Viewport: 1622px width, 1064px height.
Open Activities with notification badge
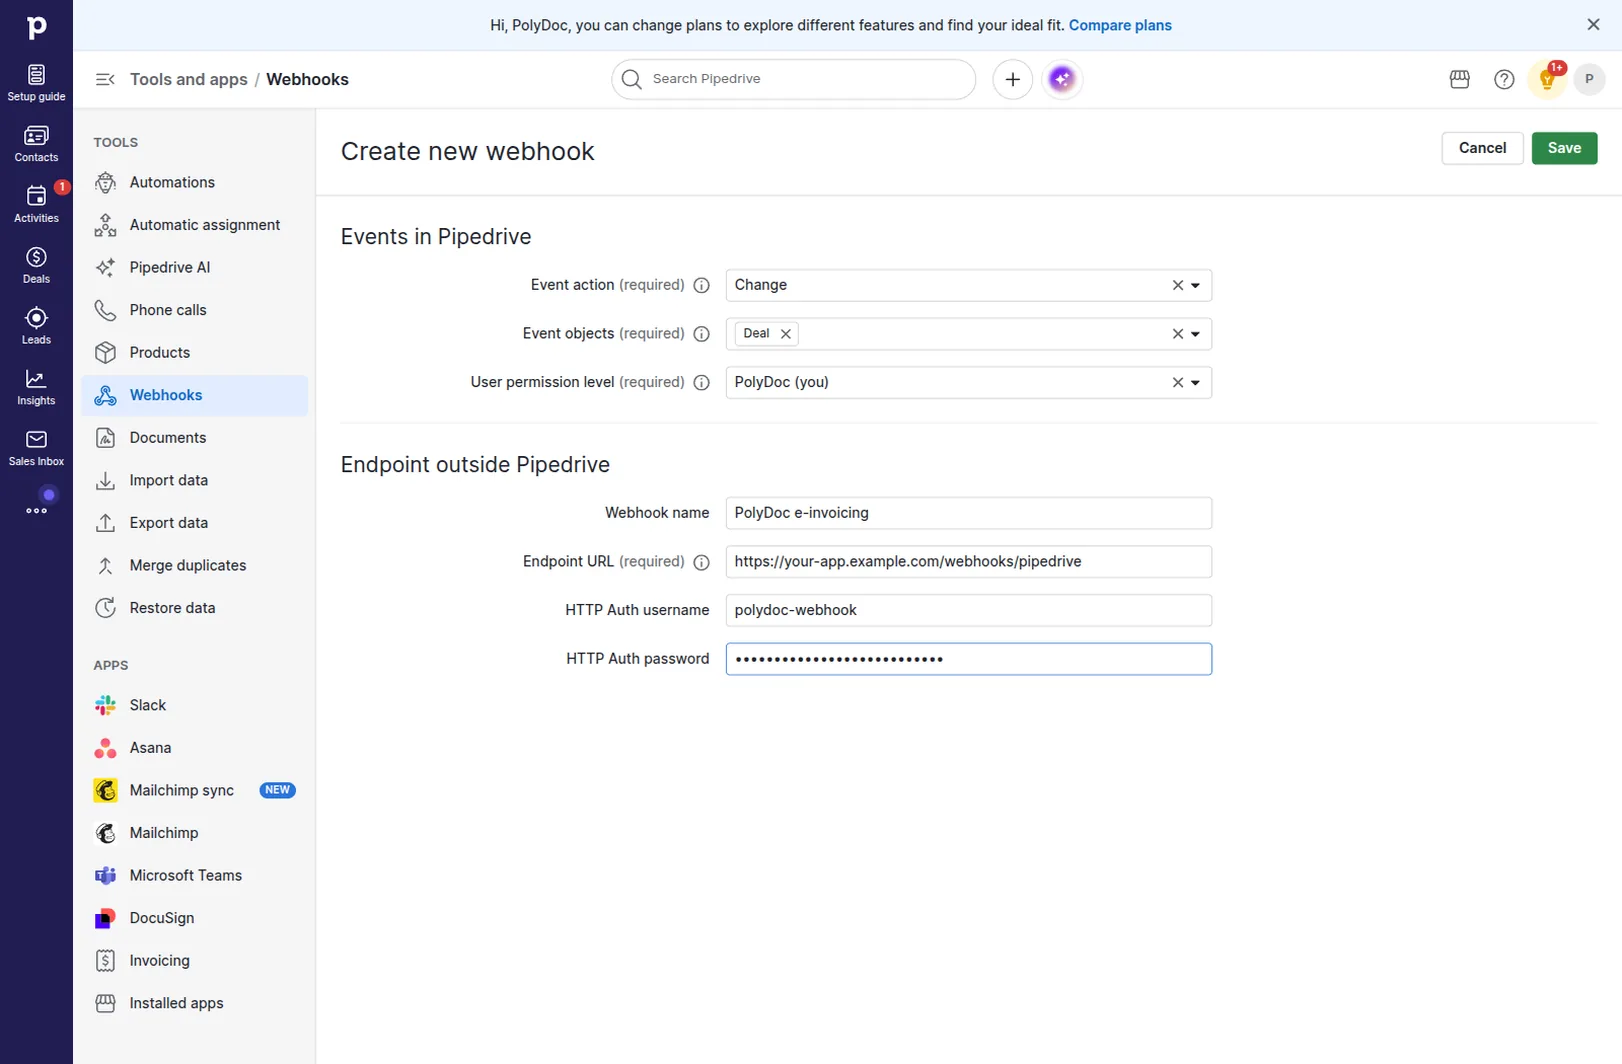(x=36, y=204)
